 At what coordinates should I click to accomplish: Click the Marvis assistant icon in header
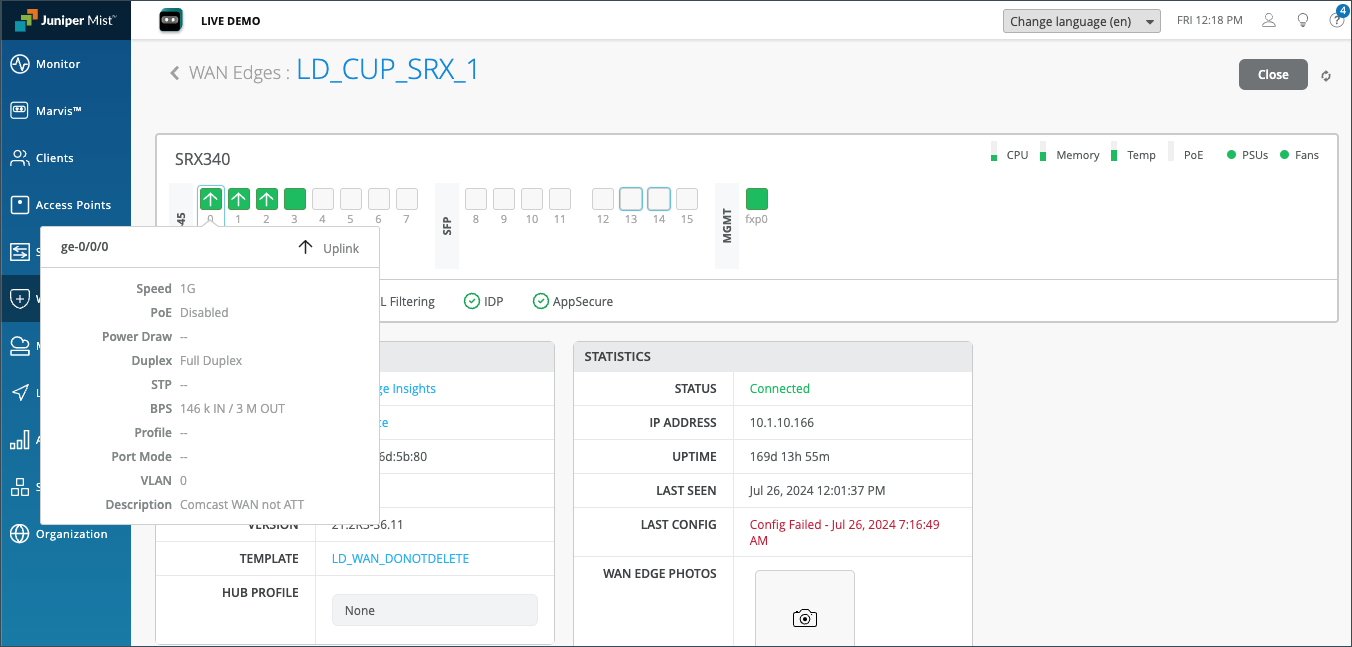[171, 21]
